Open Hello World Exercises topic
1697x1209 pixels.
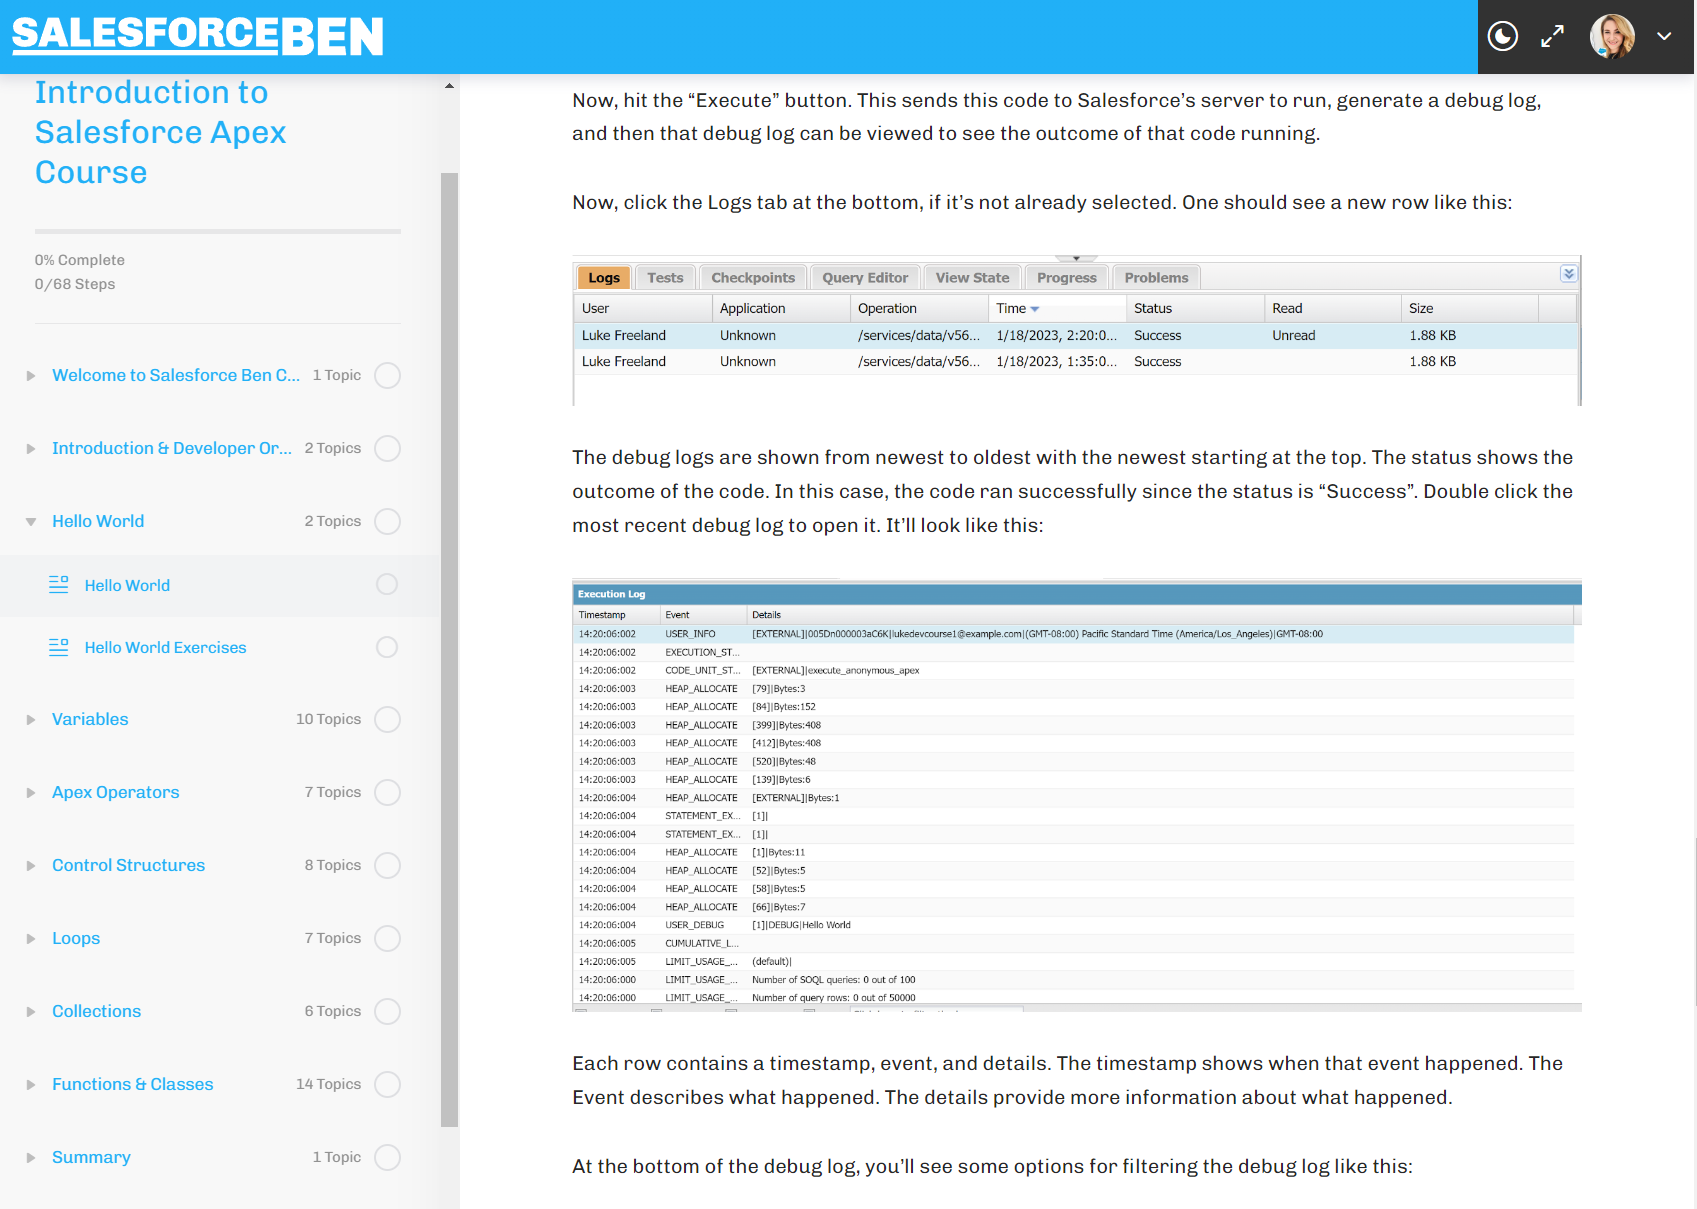click(165, 647)
